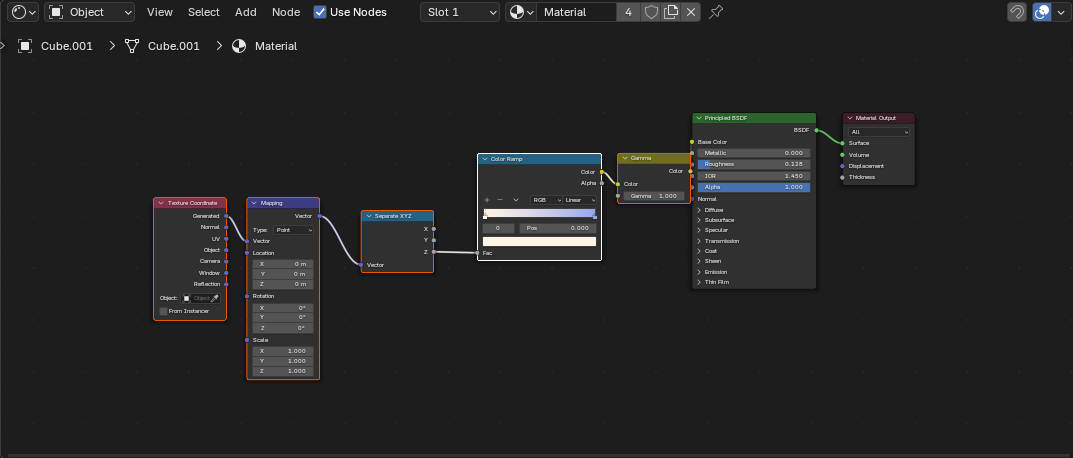Toggle the Use Nodes checkbox
Viewport: 1073px width, 458px height.
pos(320,12)
